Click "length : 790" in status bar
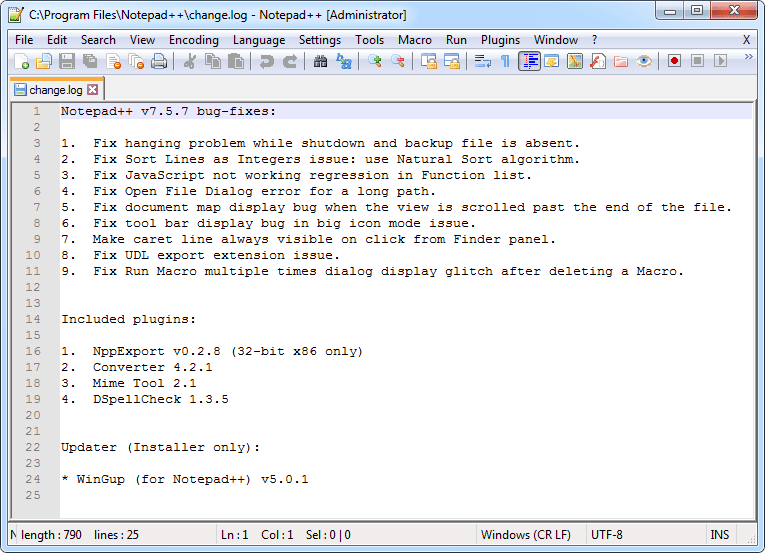The height and width of the screenshot is (553, 765). (51, 535)
